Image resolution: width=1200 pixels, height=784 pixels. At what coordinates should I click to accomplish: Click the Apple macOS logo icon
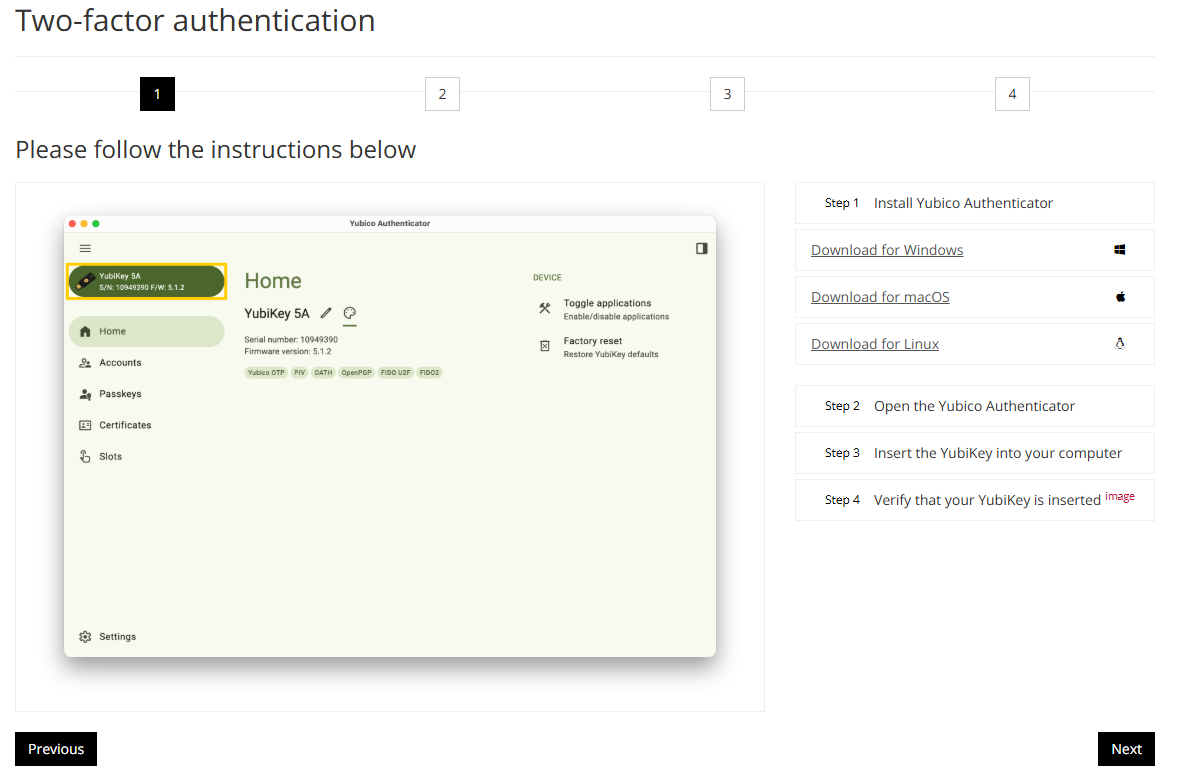[1120, 297]
